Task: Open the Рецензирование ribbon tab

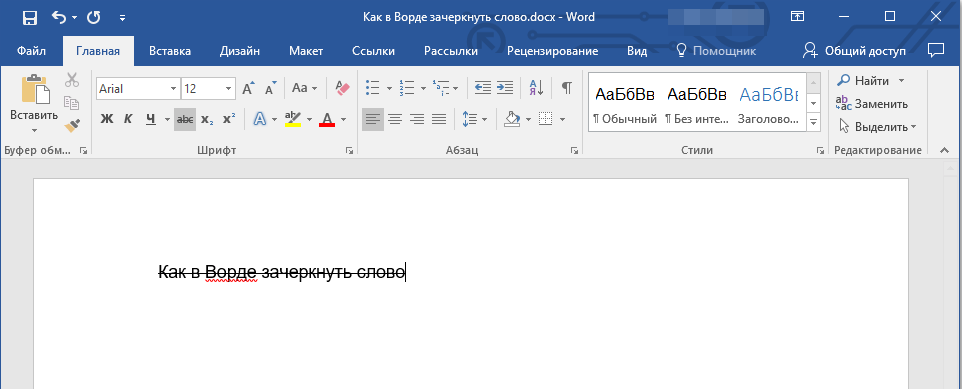Action: (552, 51)
